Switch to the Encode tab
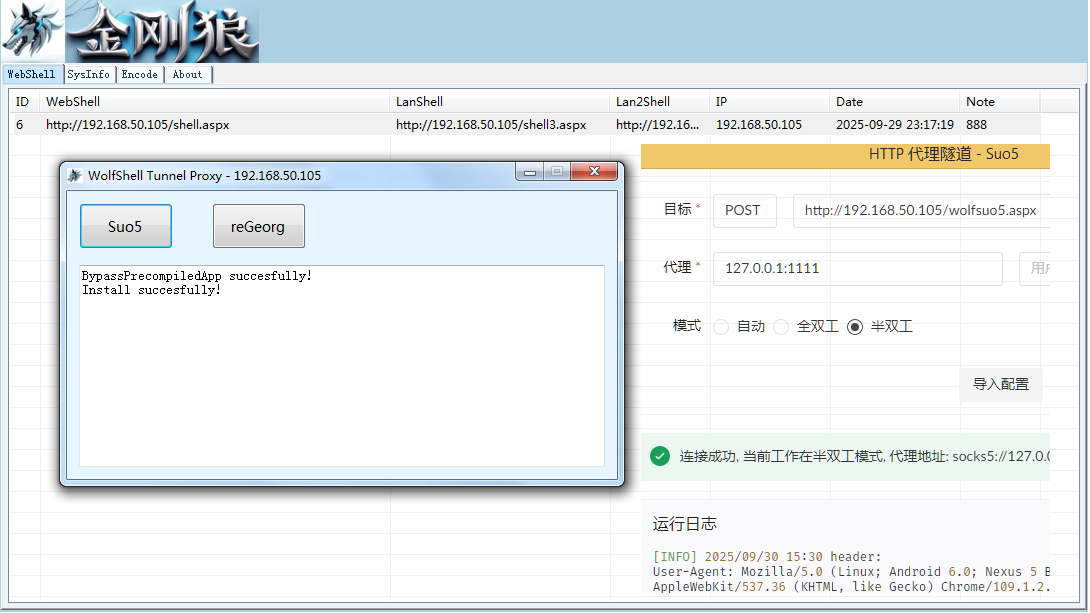Image resolution: width=1090 pixels, height=613 pixels. pos(140,74)
